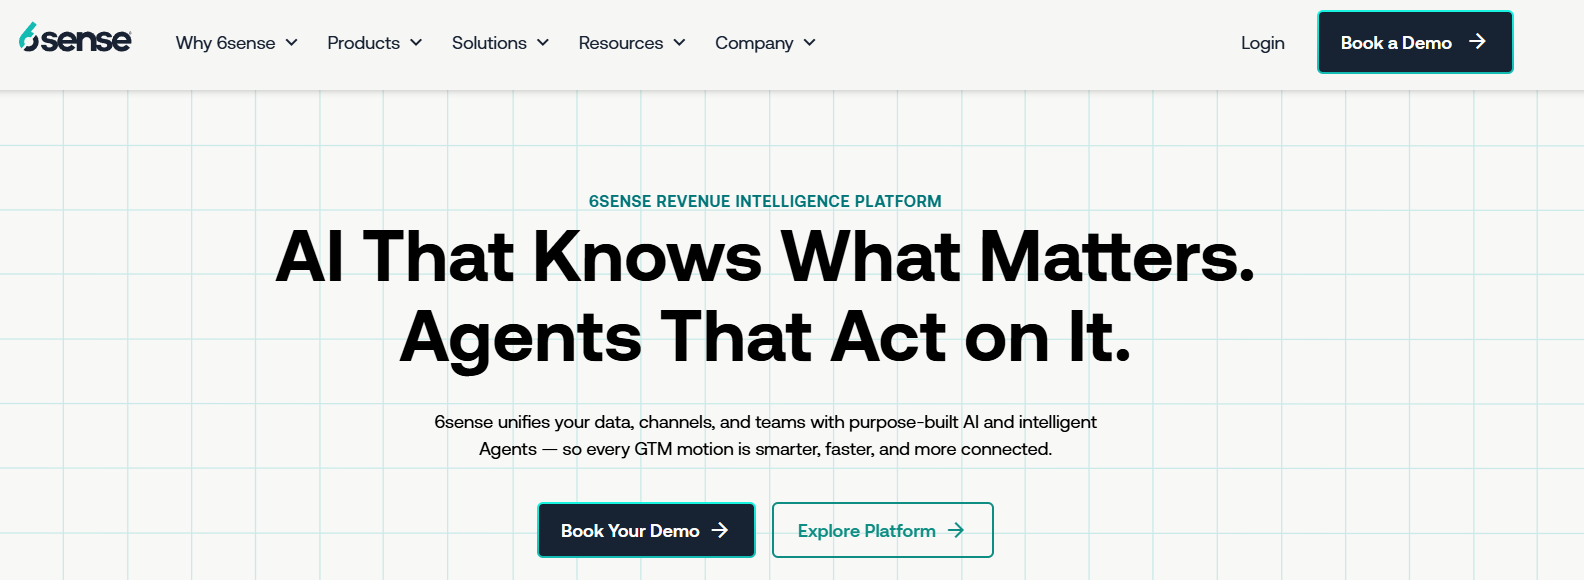
Task: Click the arrow icon in Book Your Demo
Action: tap(720, 530)
